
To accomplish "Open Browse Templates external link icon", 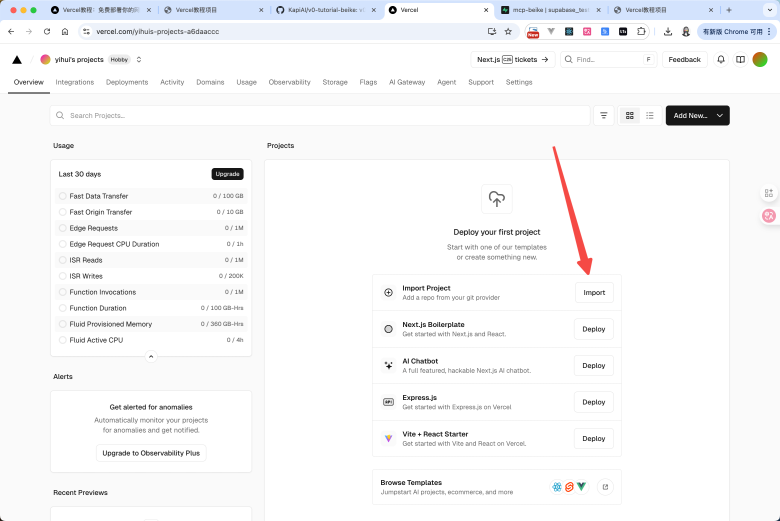I will 604,487.
